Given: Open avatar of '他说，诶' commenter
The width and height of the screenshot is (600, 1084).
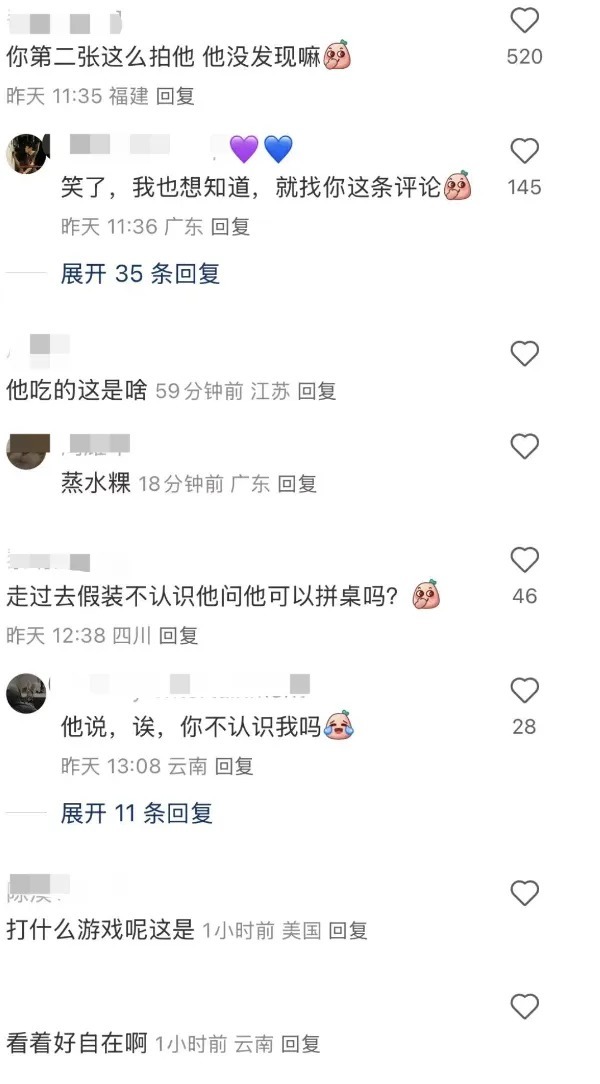Looking at the screenshot, I should click(x=26, y=693).
